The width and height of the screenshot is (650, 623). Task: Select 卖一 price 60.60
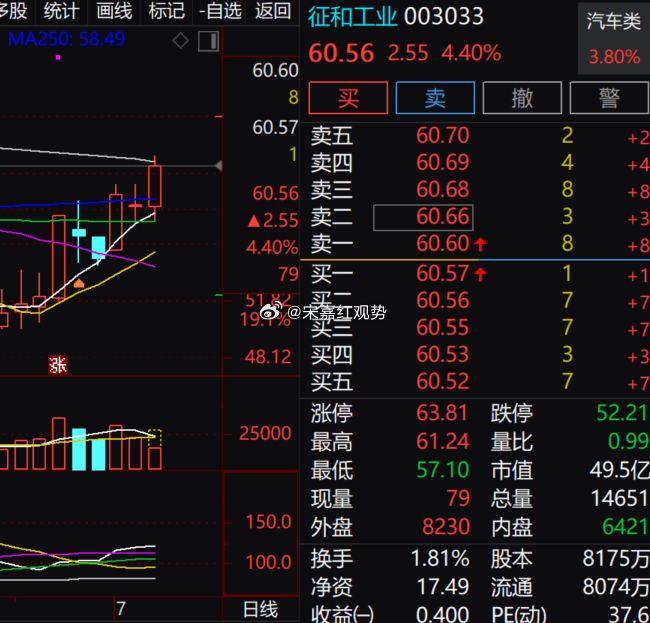click(x=442, y=244)
